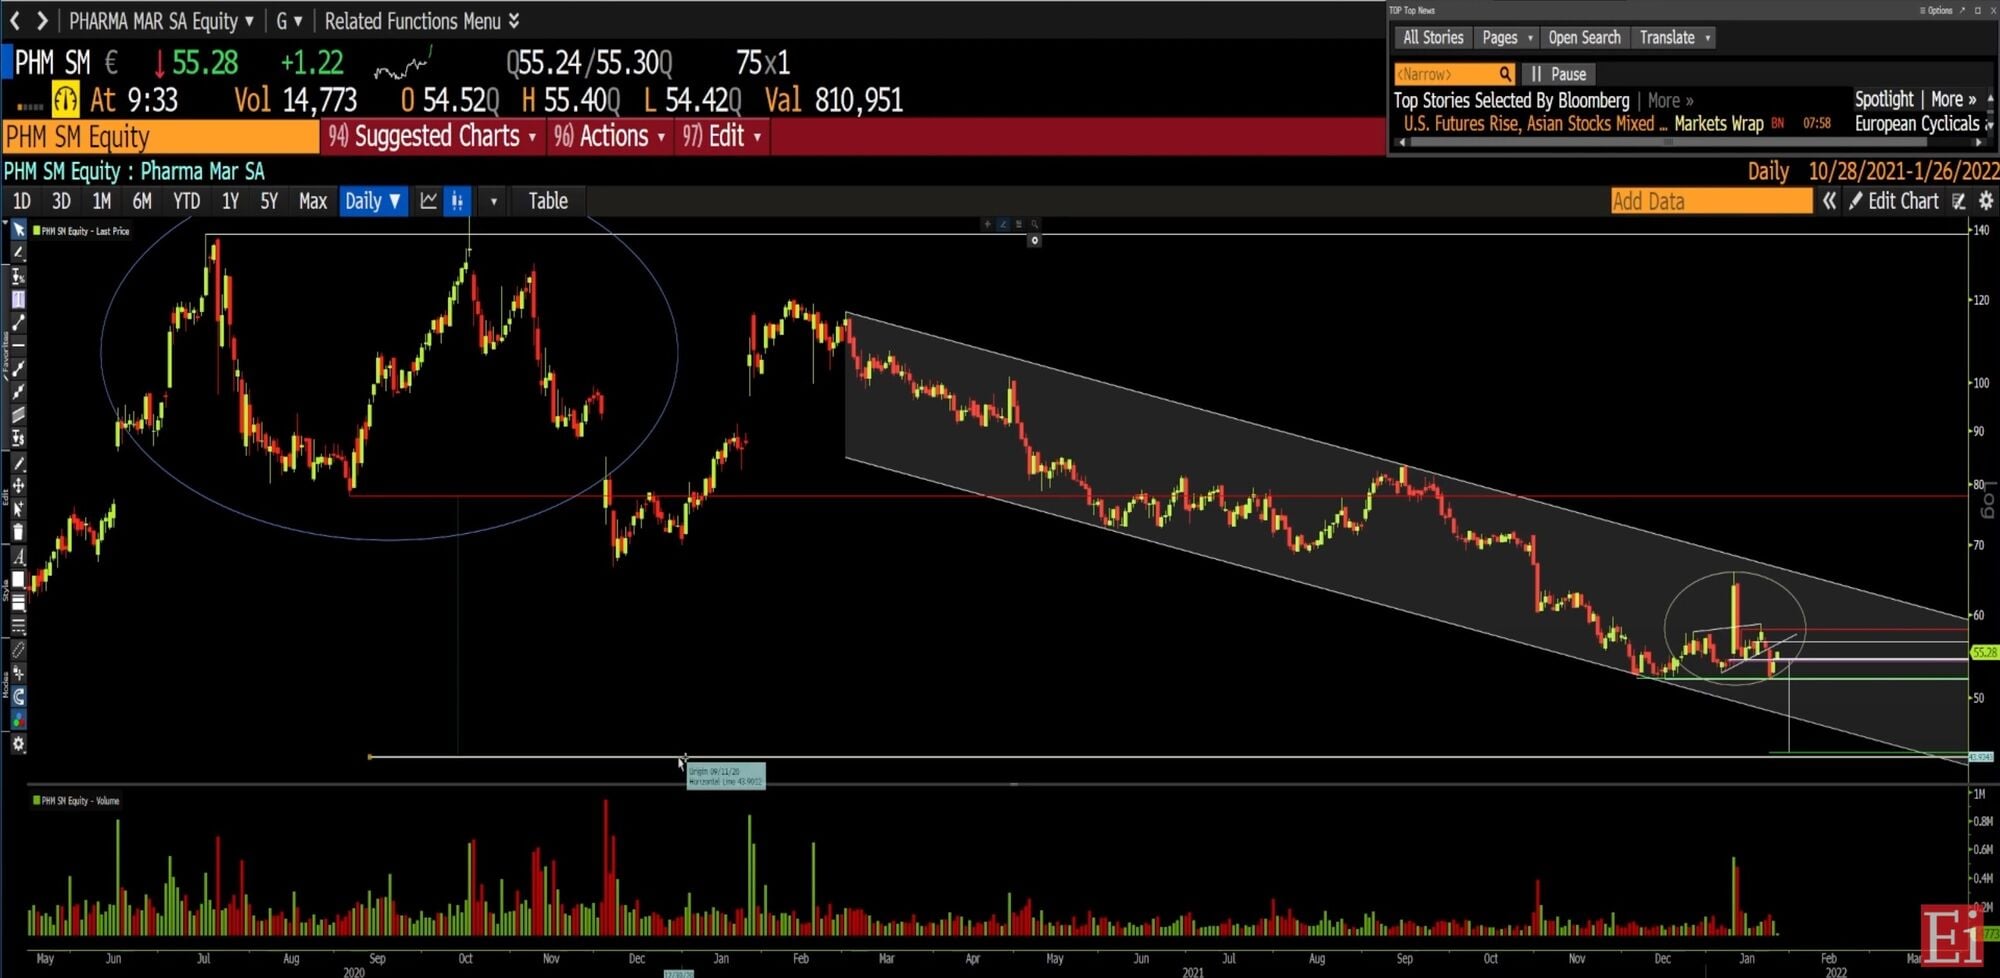
Task: Switch to candlestick chart type icon
Action: 457,201
